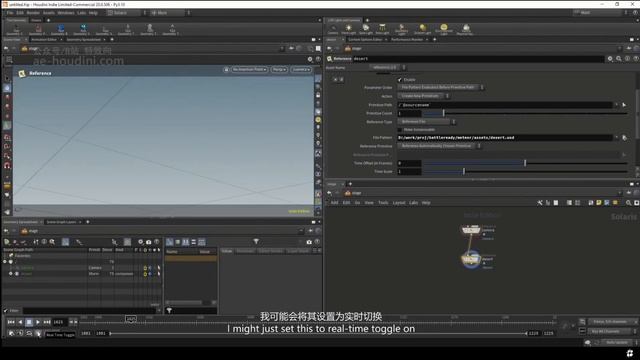Open the File menu
The image size is (640, 360).
[10, 13]
